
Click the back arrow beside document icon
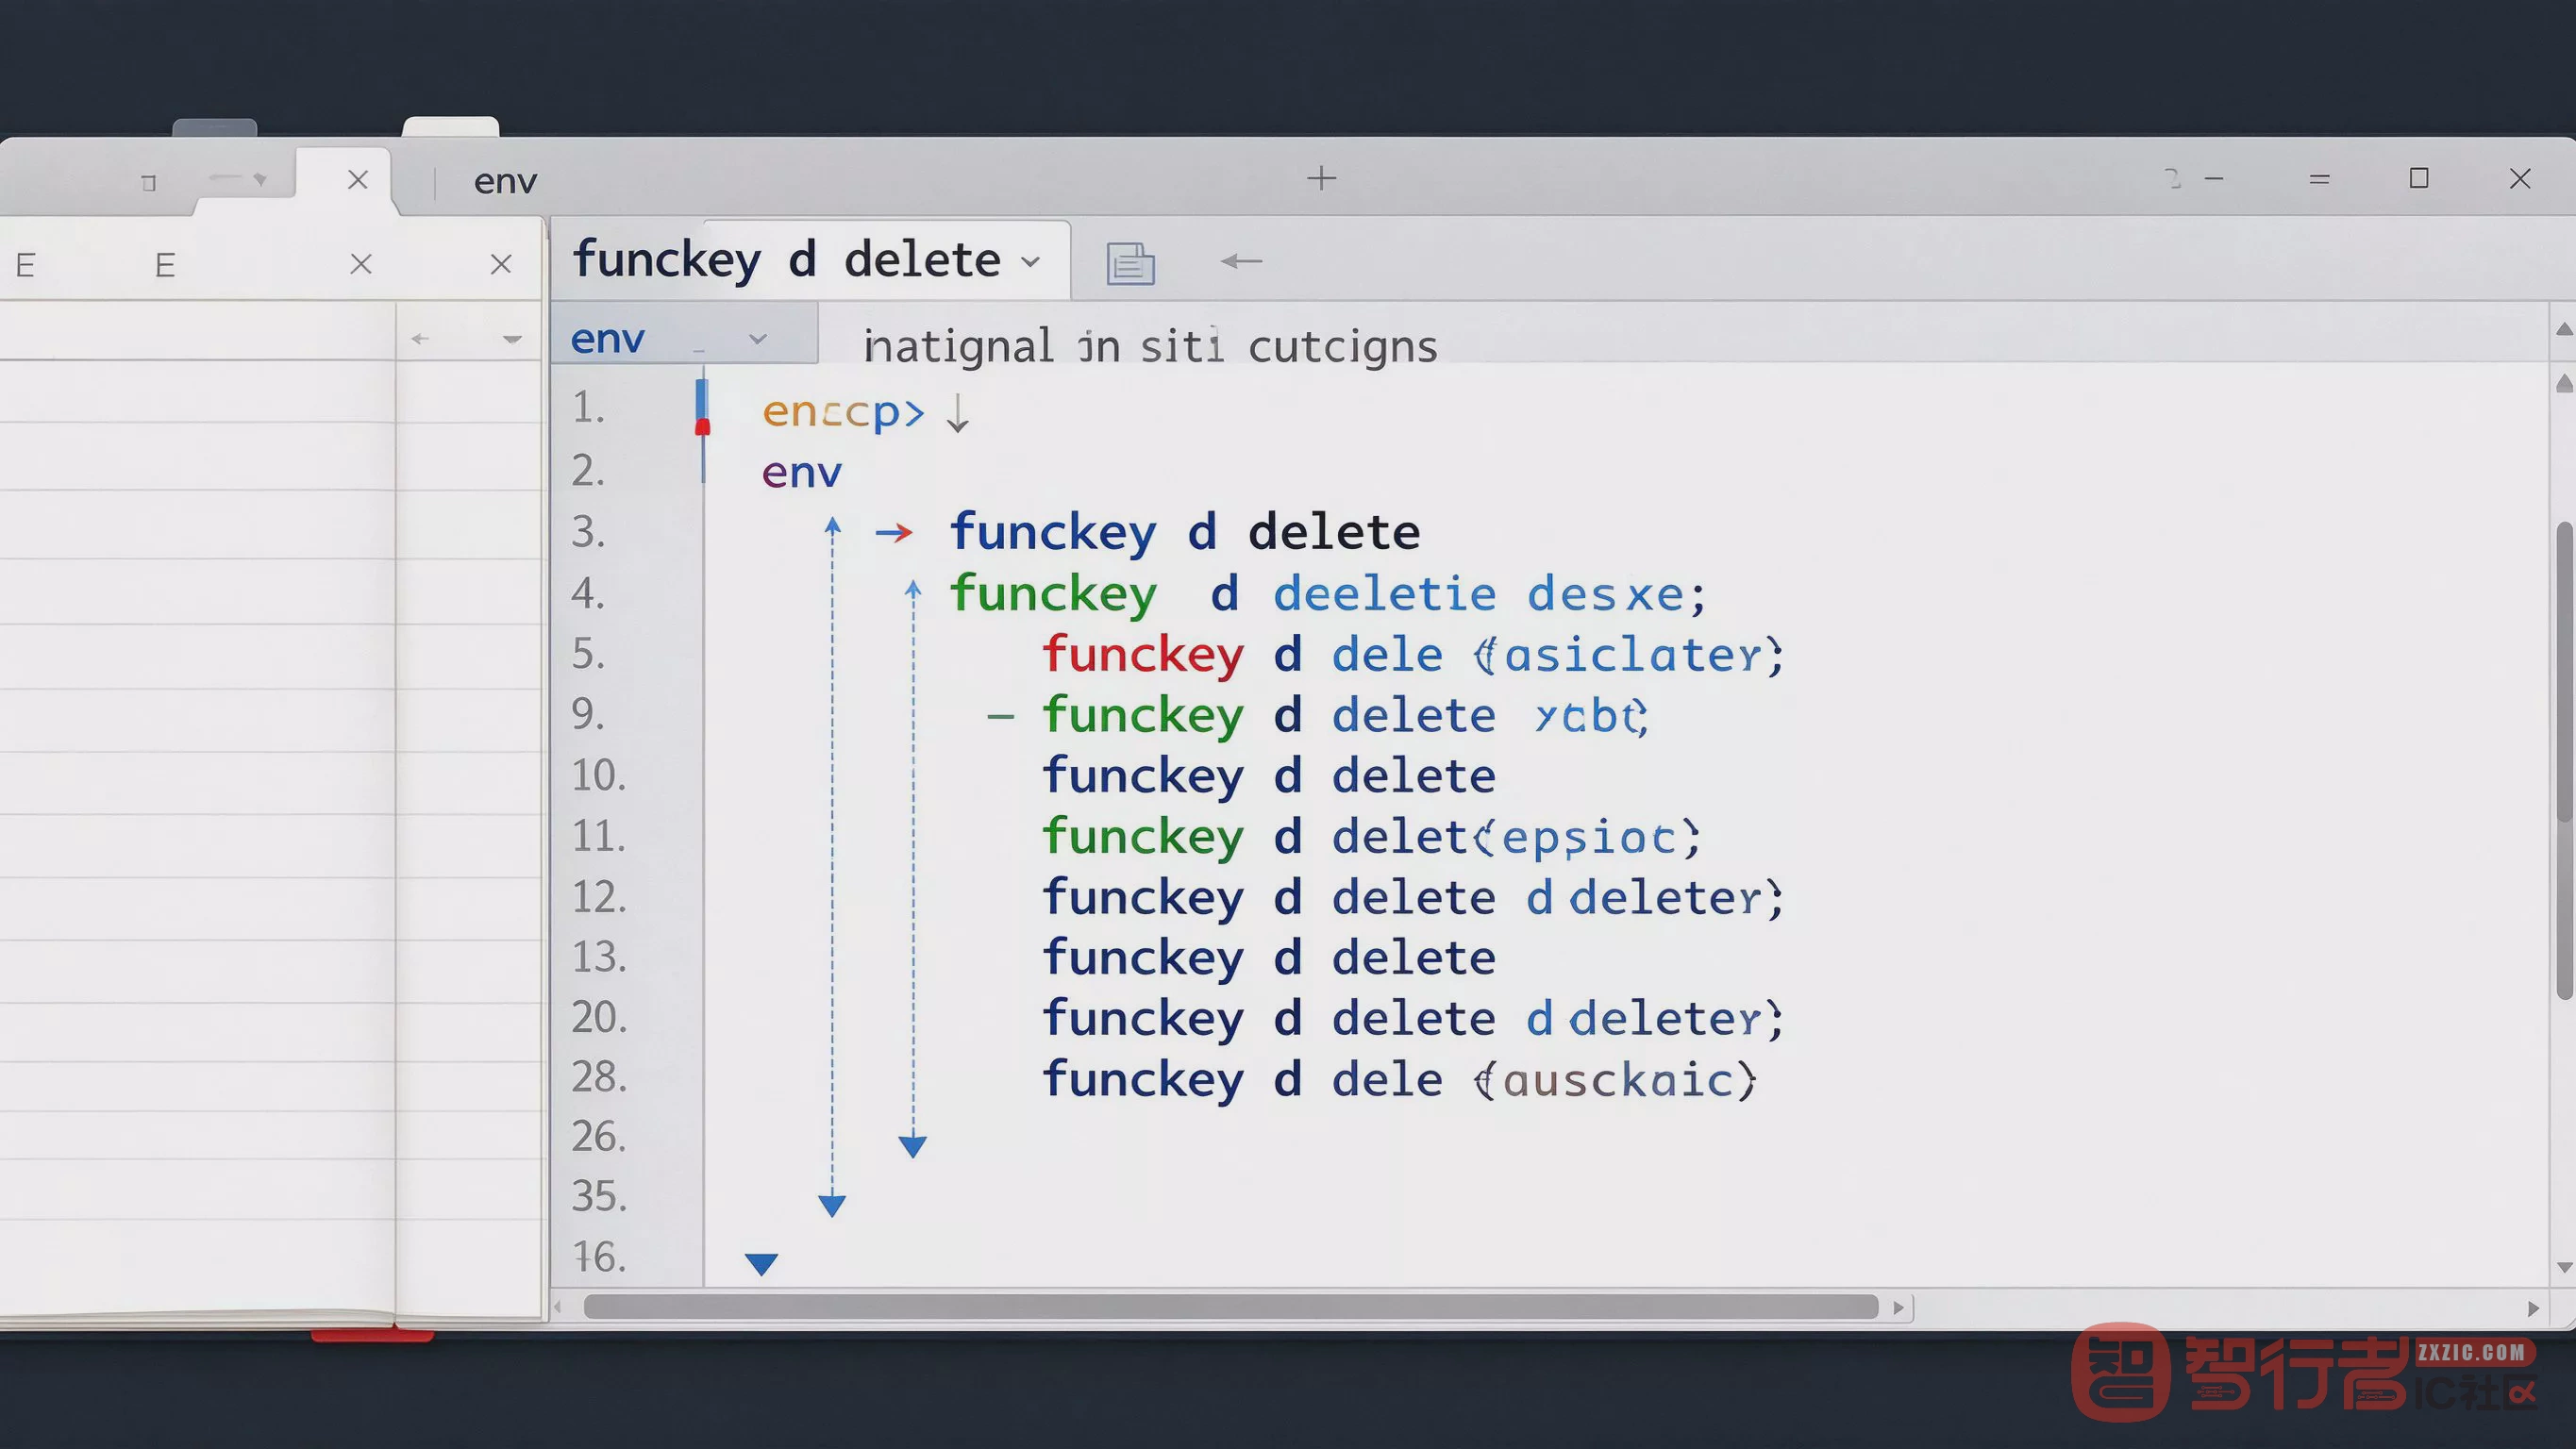pos(1241,262)
